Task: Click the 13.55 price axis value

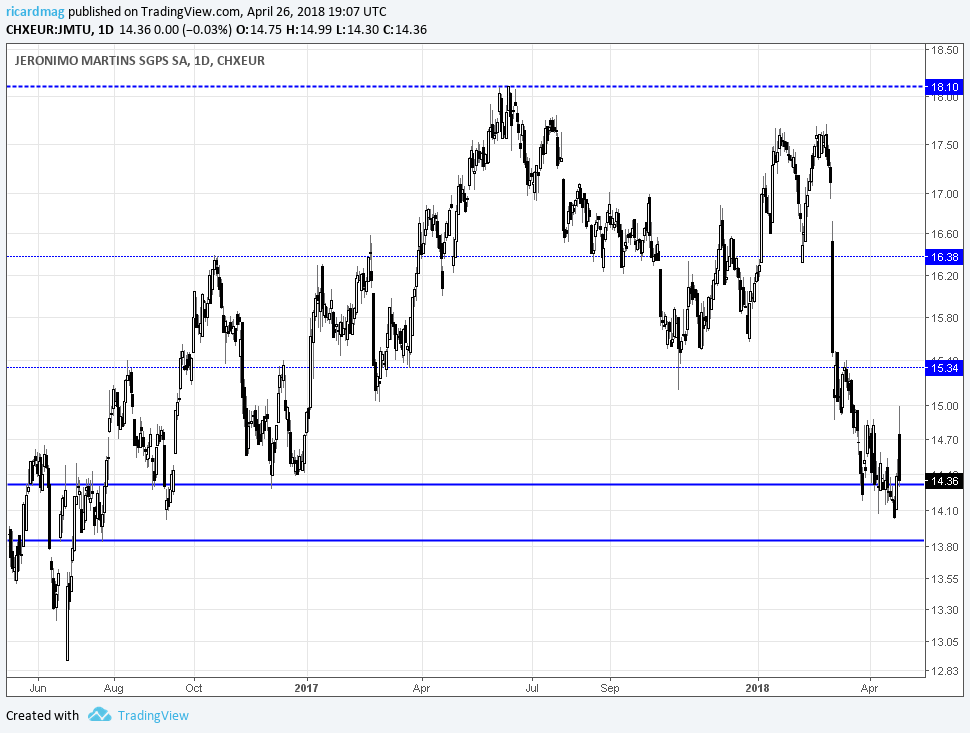Action: pyautogui.click(x=945, y=579)
